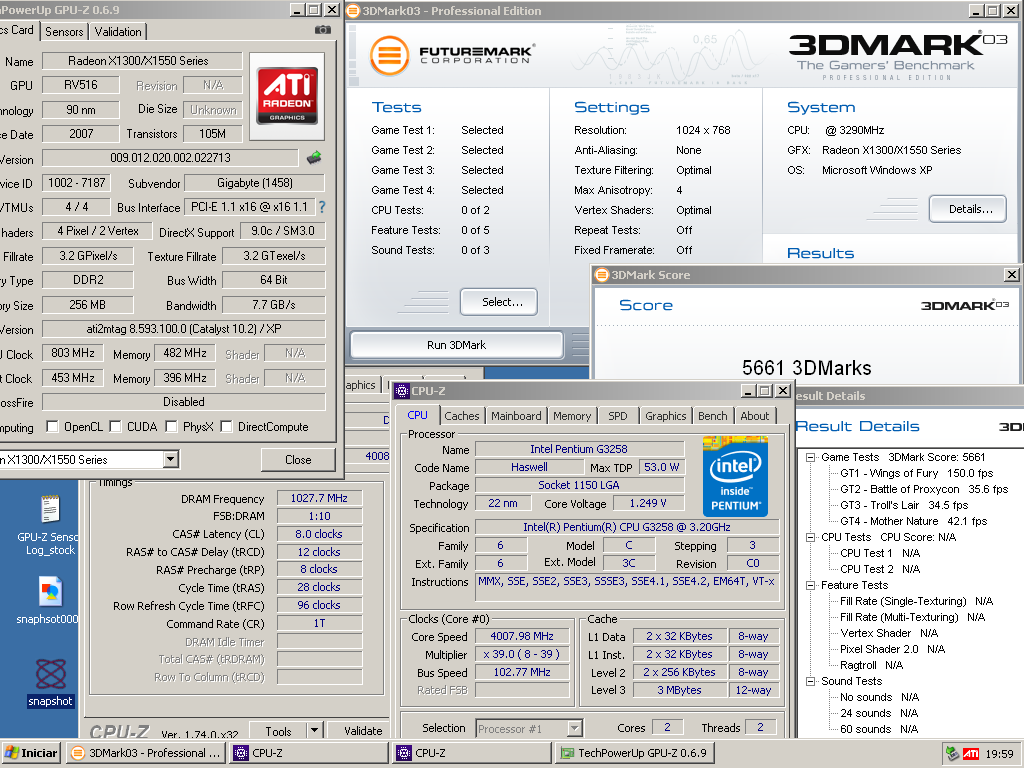Enable the OpenCL checkbox
Viewport: 1024px width, 768px height.
(x=52, y=426)
